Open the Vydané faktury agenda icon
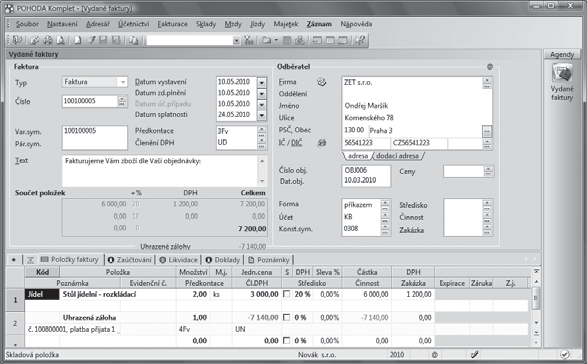This screenshot has width=587, height=364. 562,73
